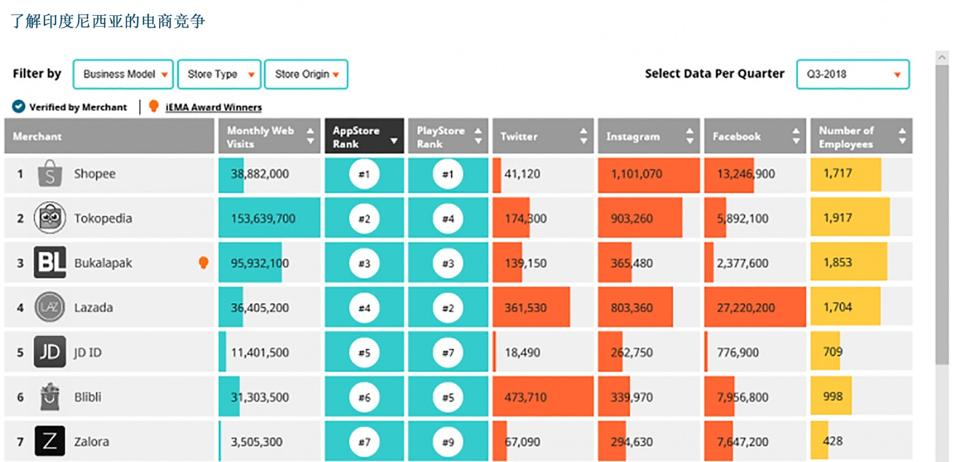Click the Shopee shopping bag logo
The image size is (958, 462).
click(x=50, y=174)
